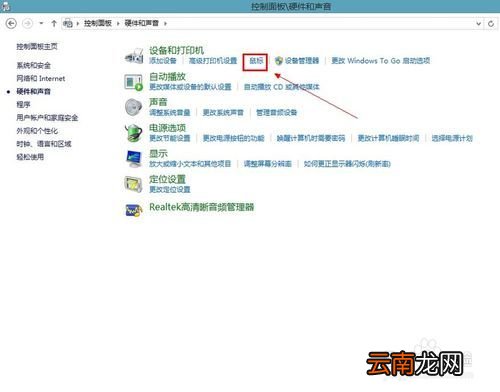Click the Display monitor icon
500x392 pixels.
coord(134,159)
